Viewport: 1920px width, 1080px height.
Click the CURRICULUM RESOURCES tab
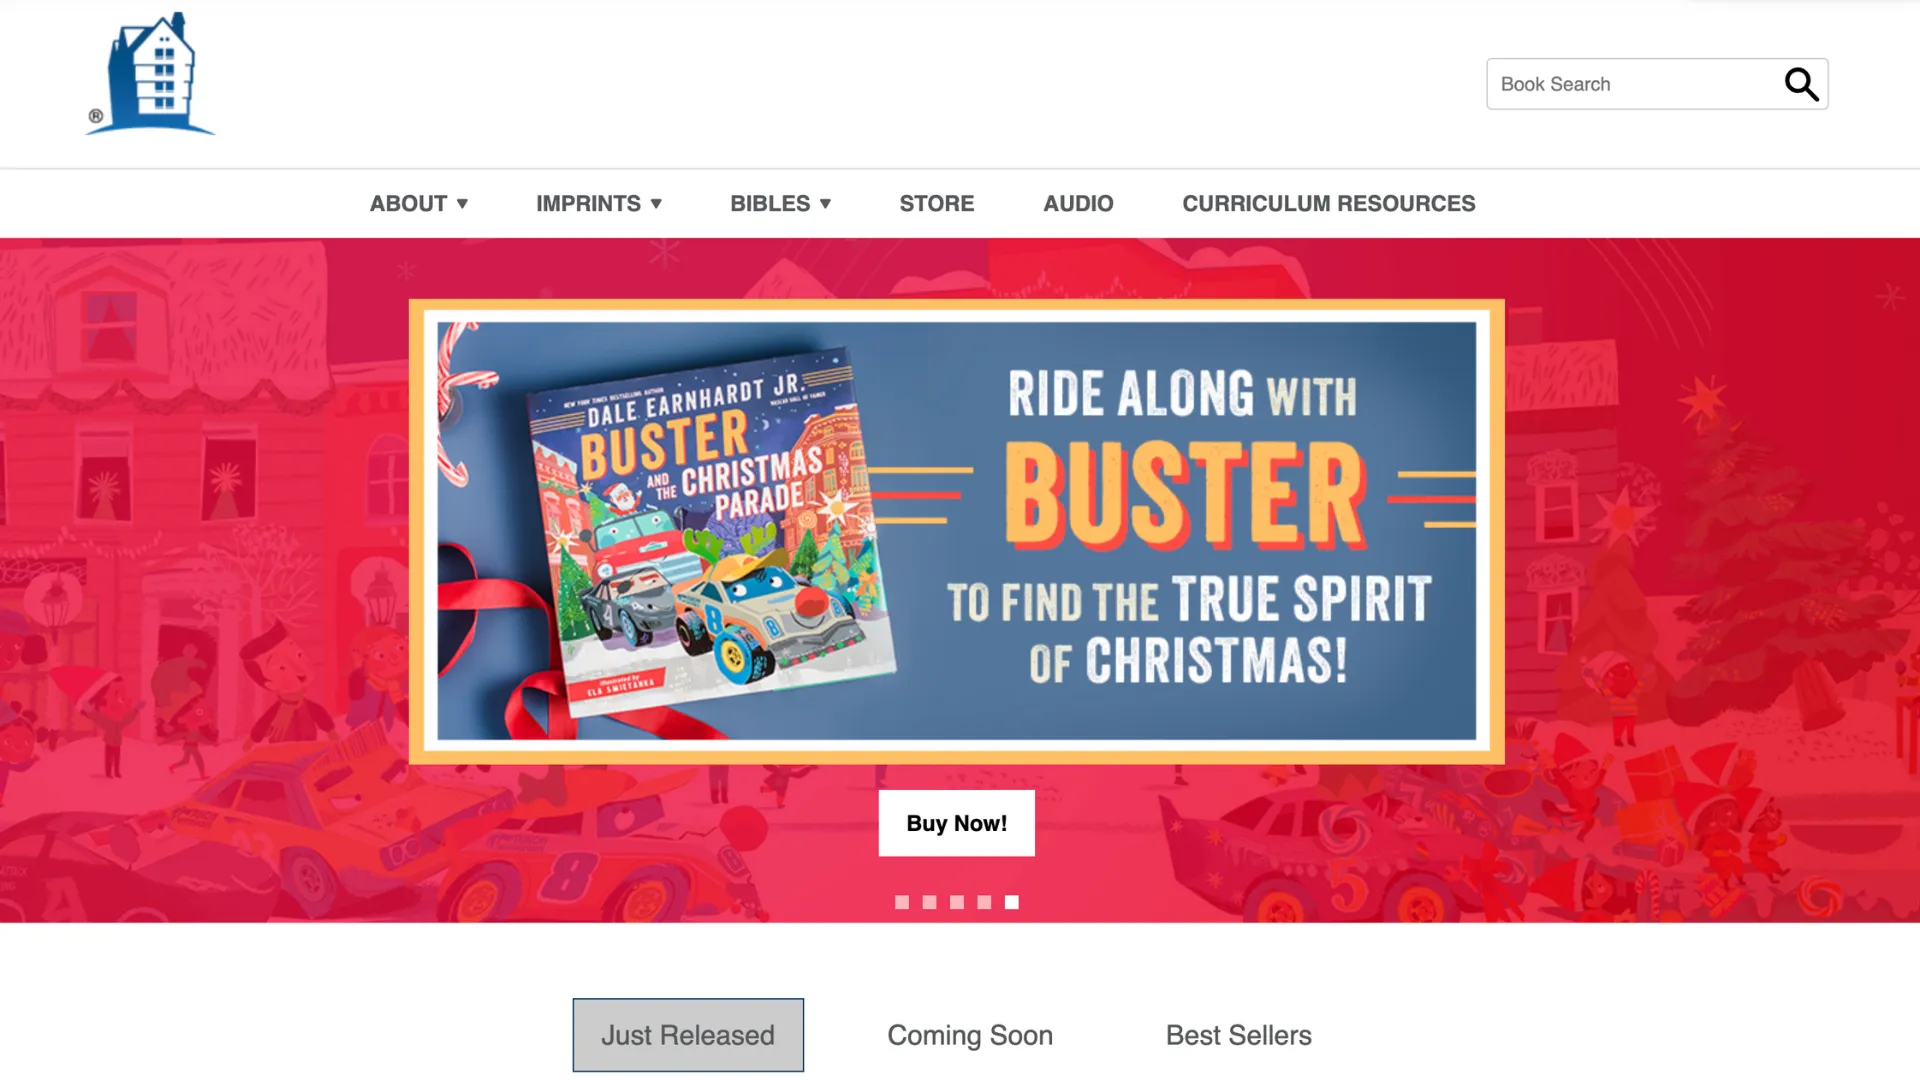coord(1328,203)
